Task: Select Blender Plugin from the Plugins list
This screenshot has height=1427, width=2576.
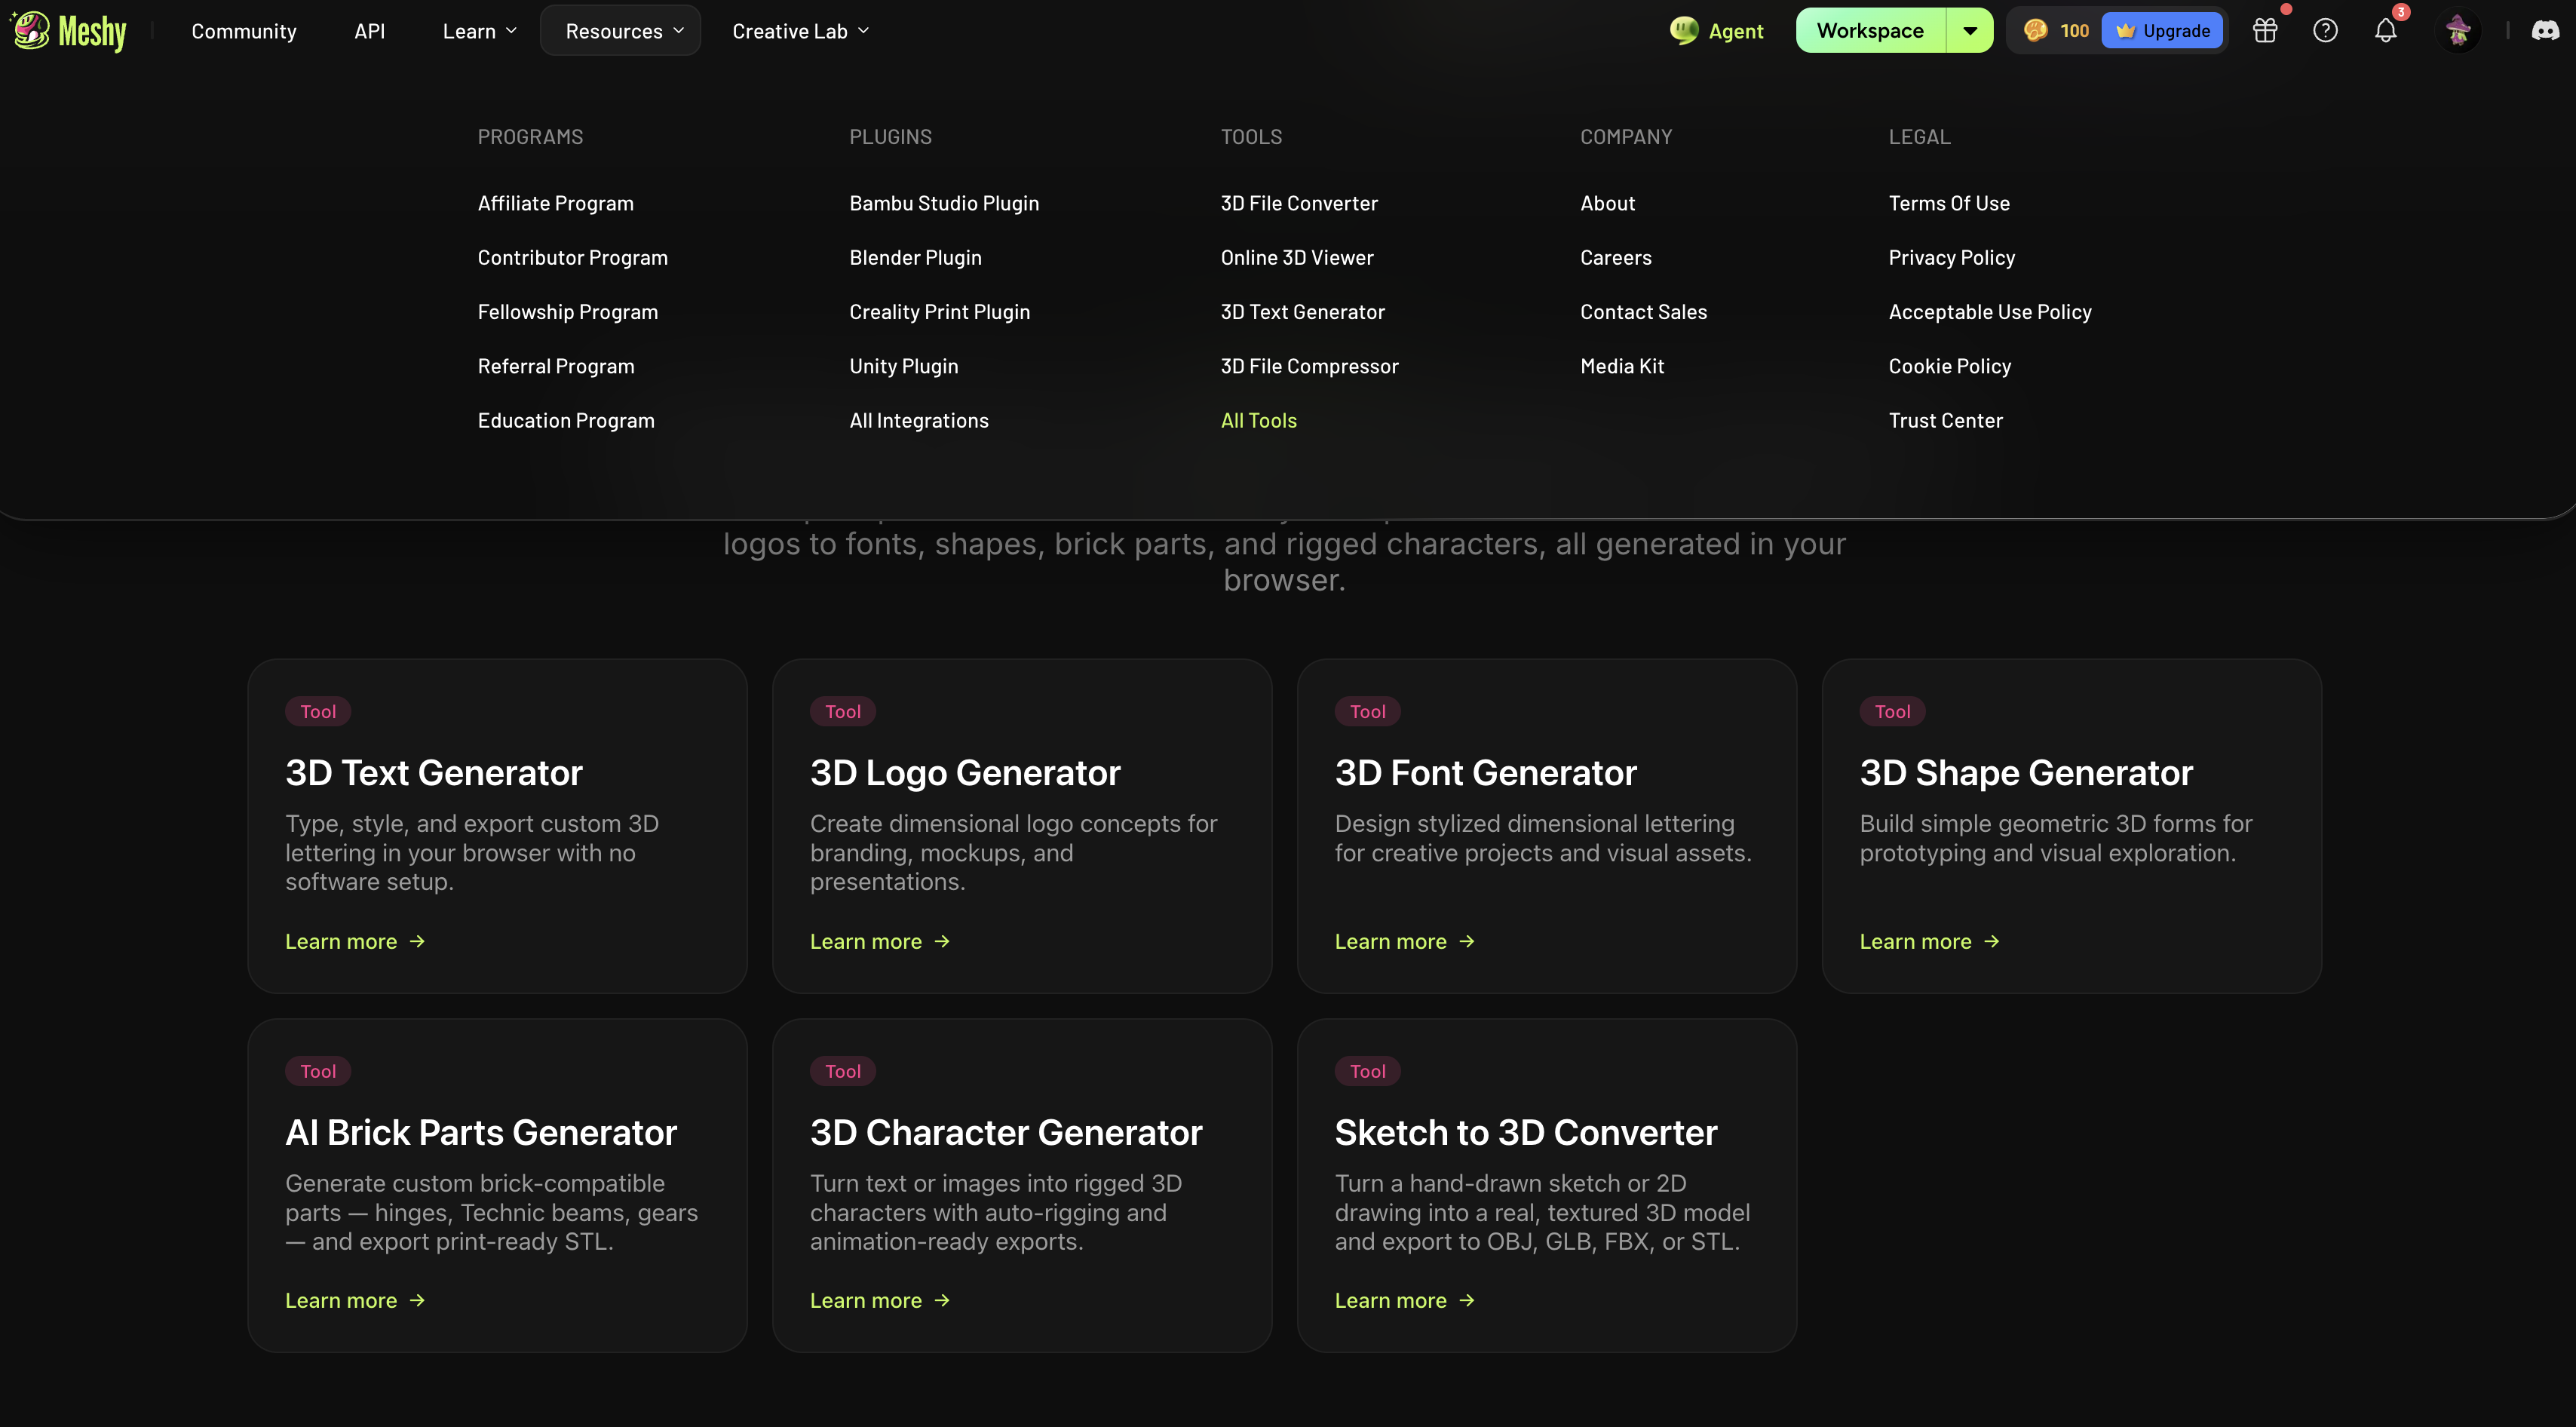Action: coord(915,258)
